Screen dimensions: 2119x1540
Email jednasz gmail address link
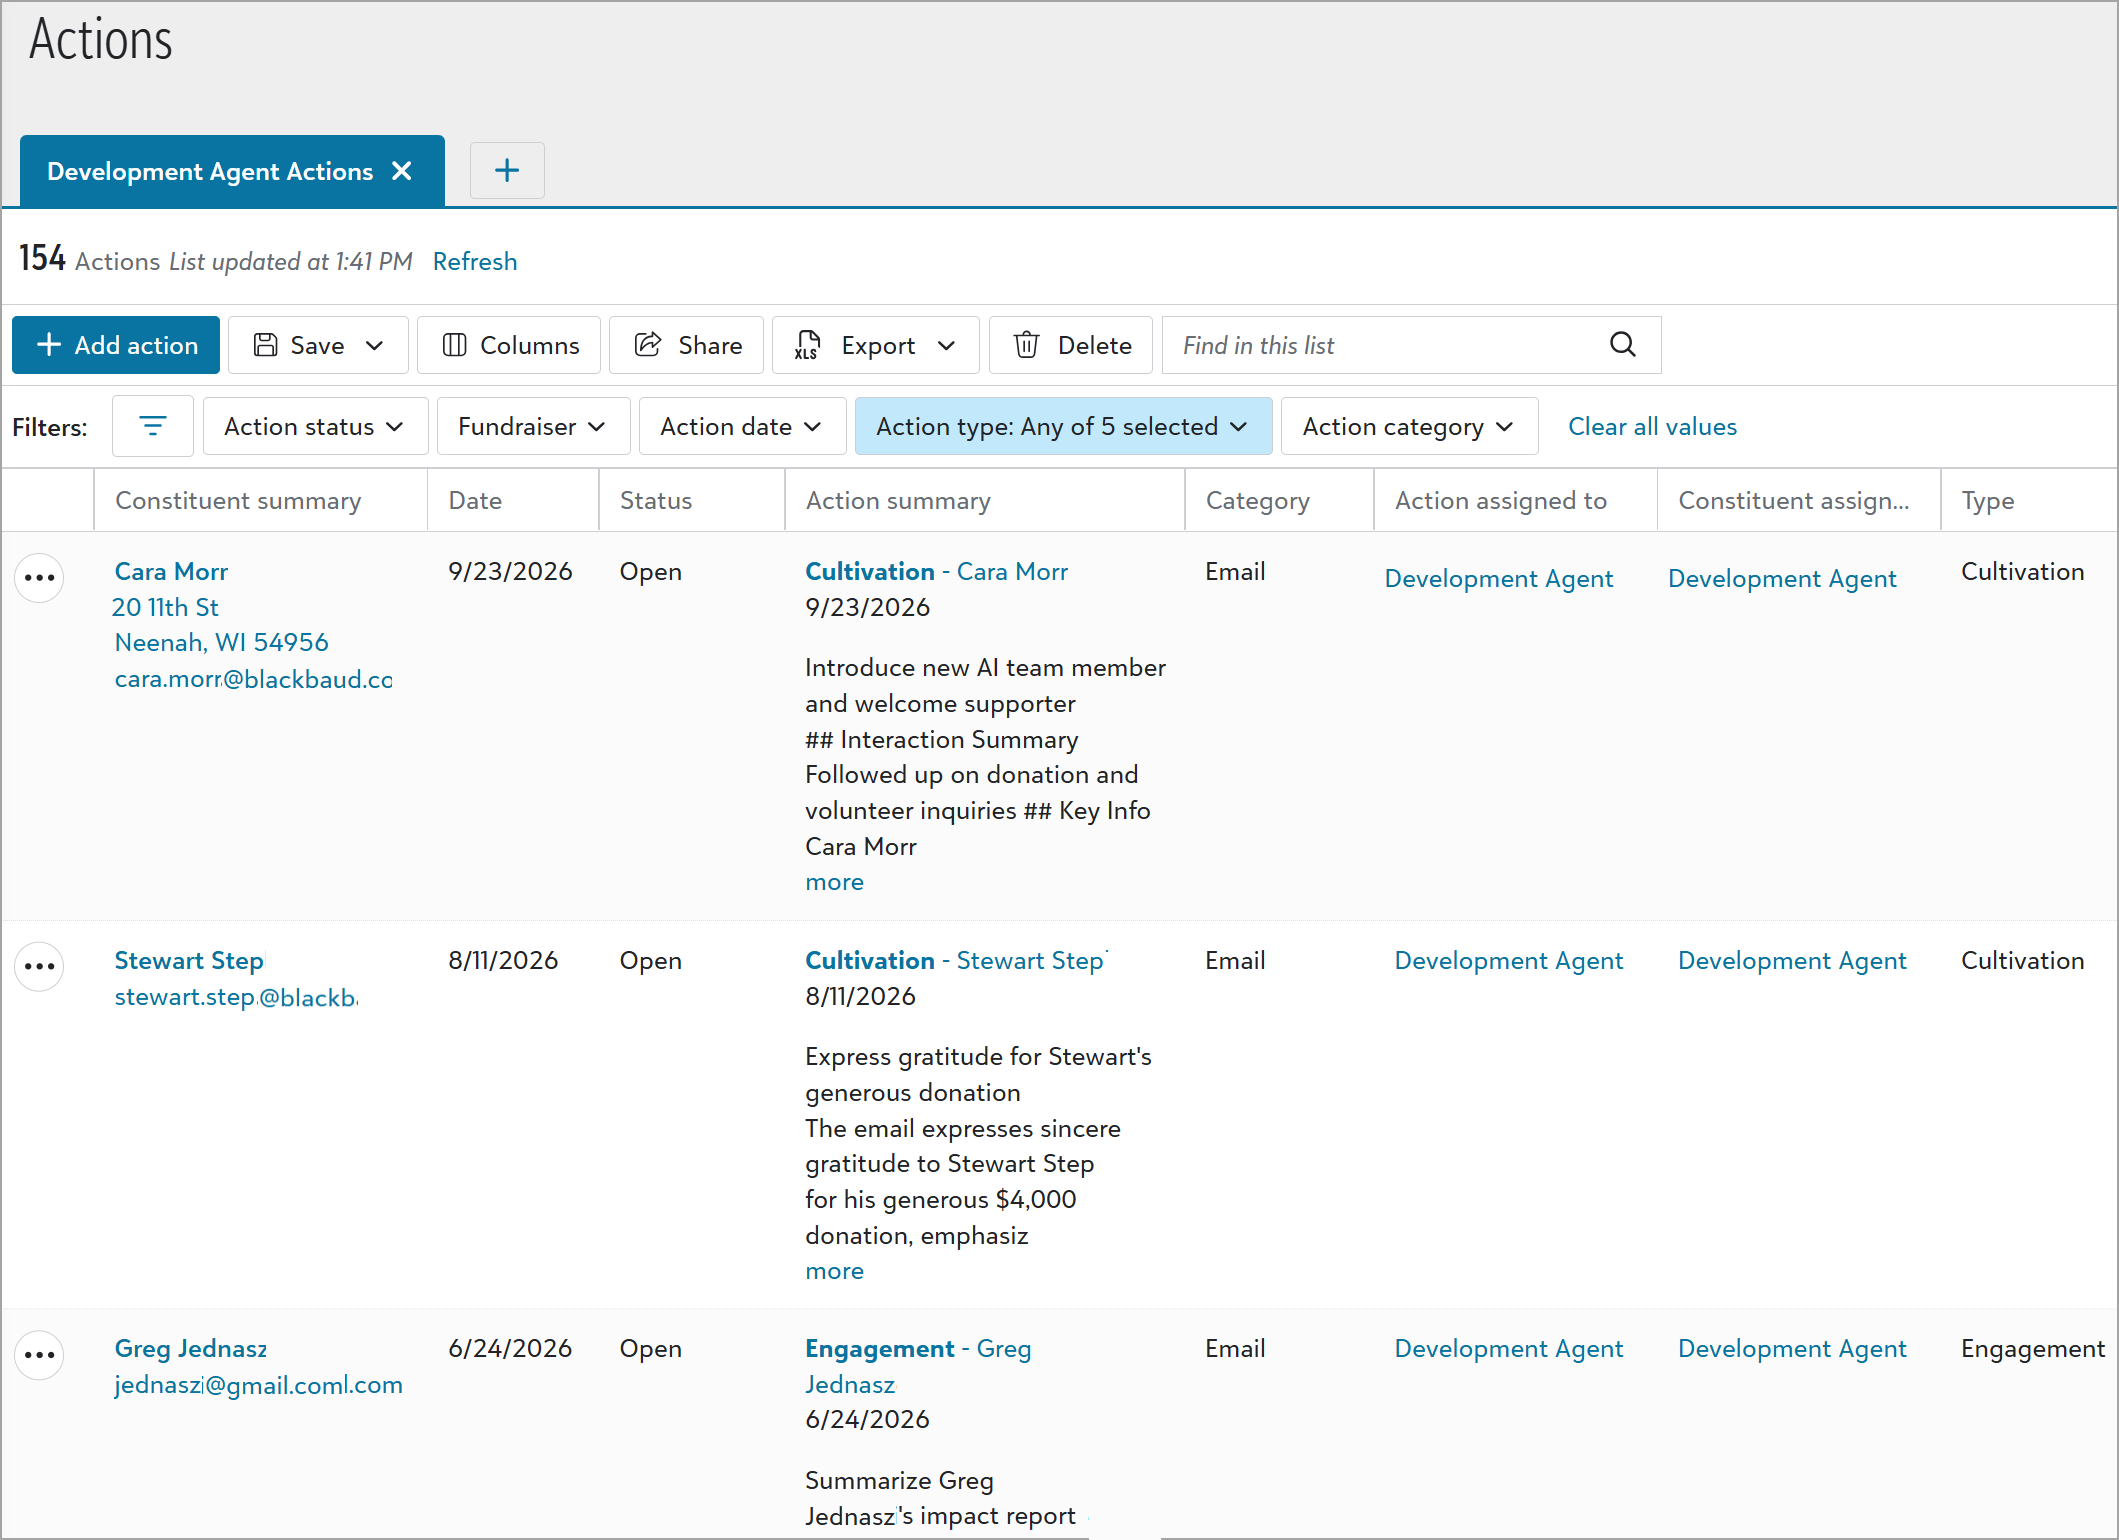point(258,1385)
